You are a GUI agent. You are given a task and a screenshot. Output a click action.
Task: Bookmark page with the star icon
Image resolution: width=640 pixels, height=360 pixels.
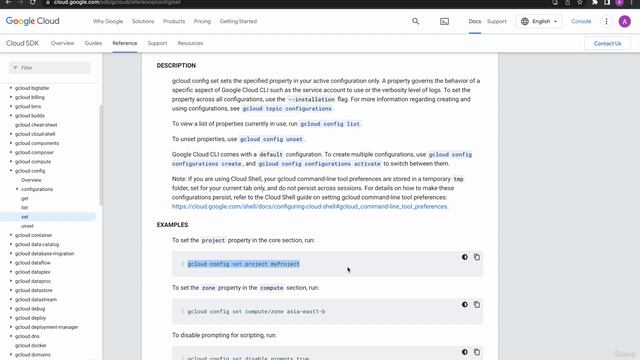point(580,2)
